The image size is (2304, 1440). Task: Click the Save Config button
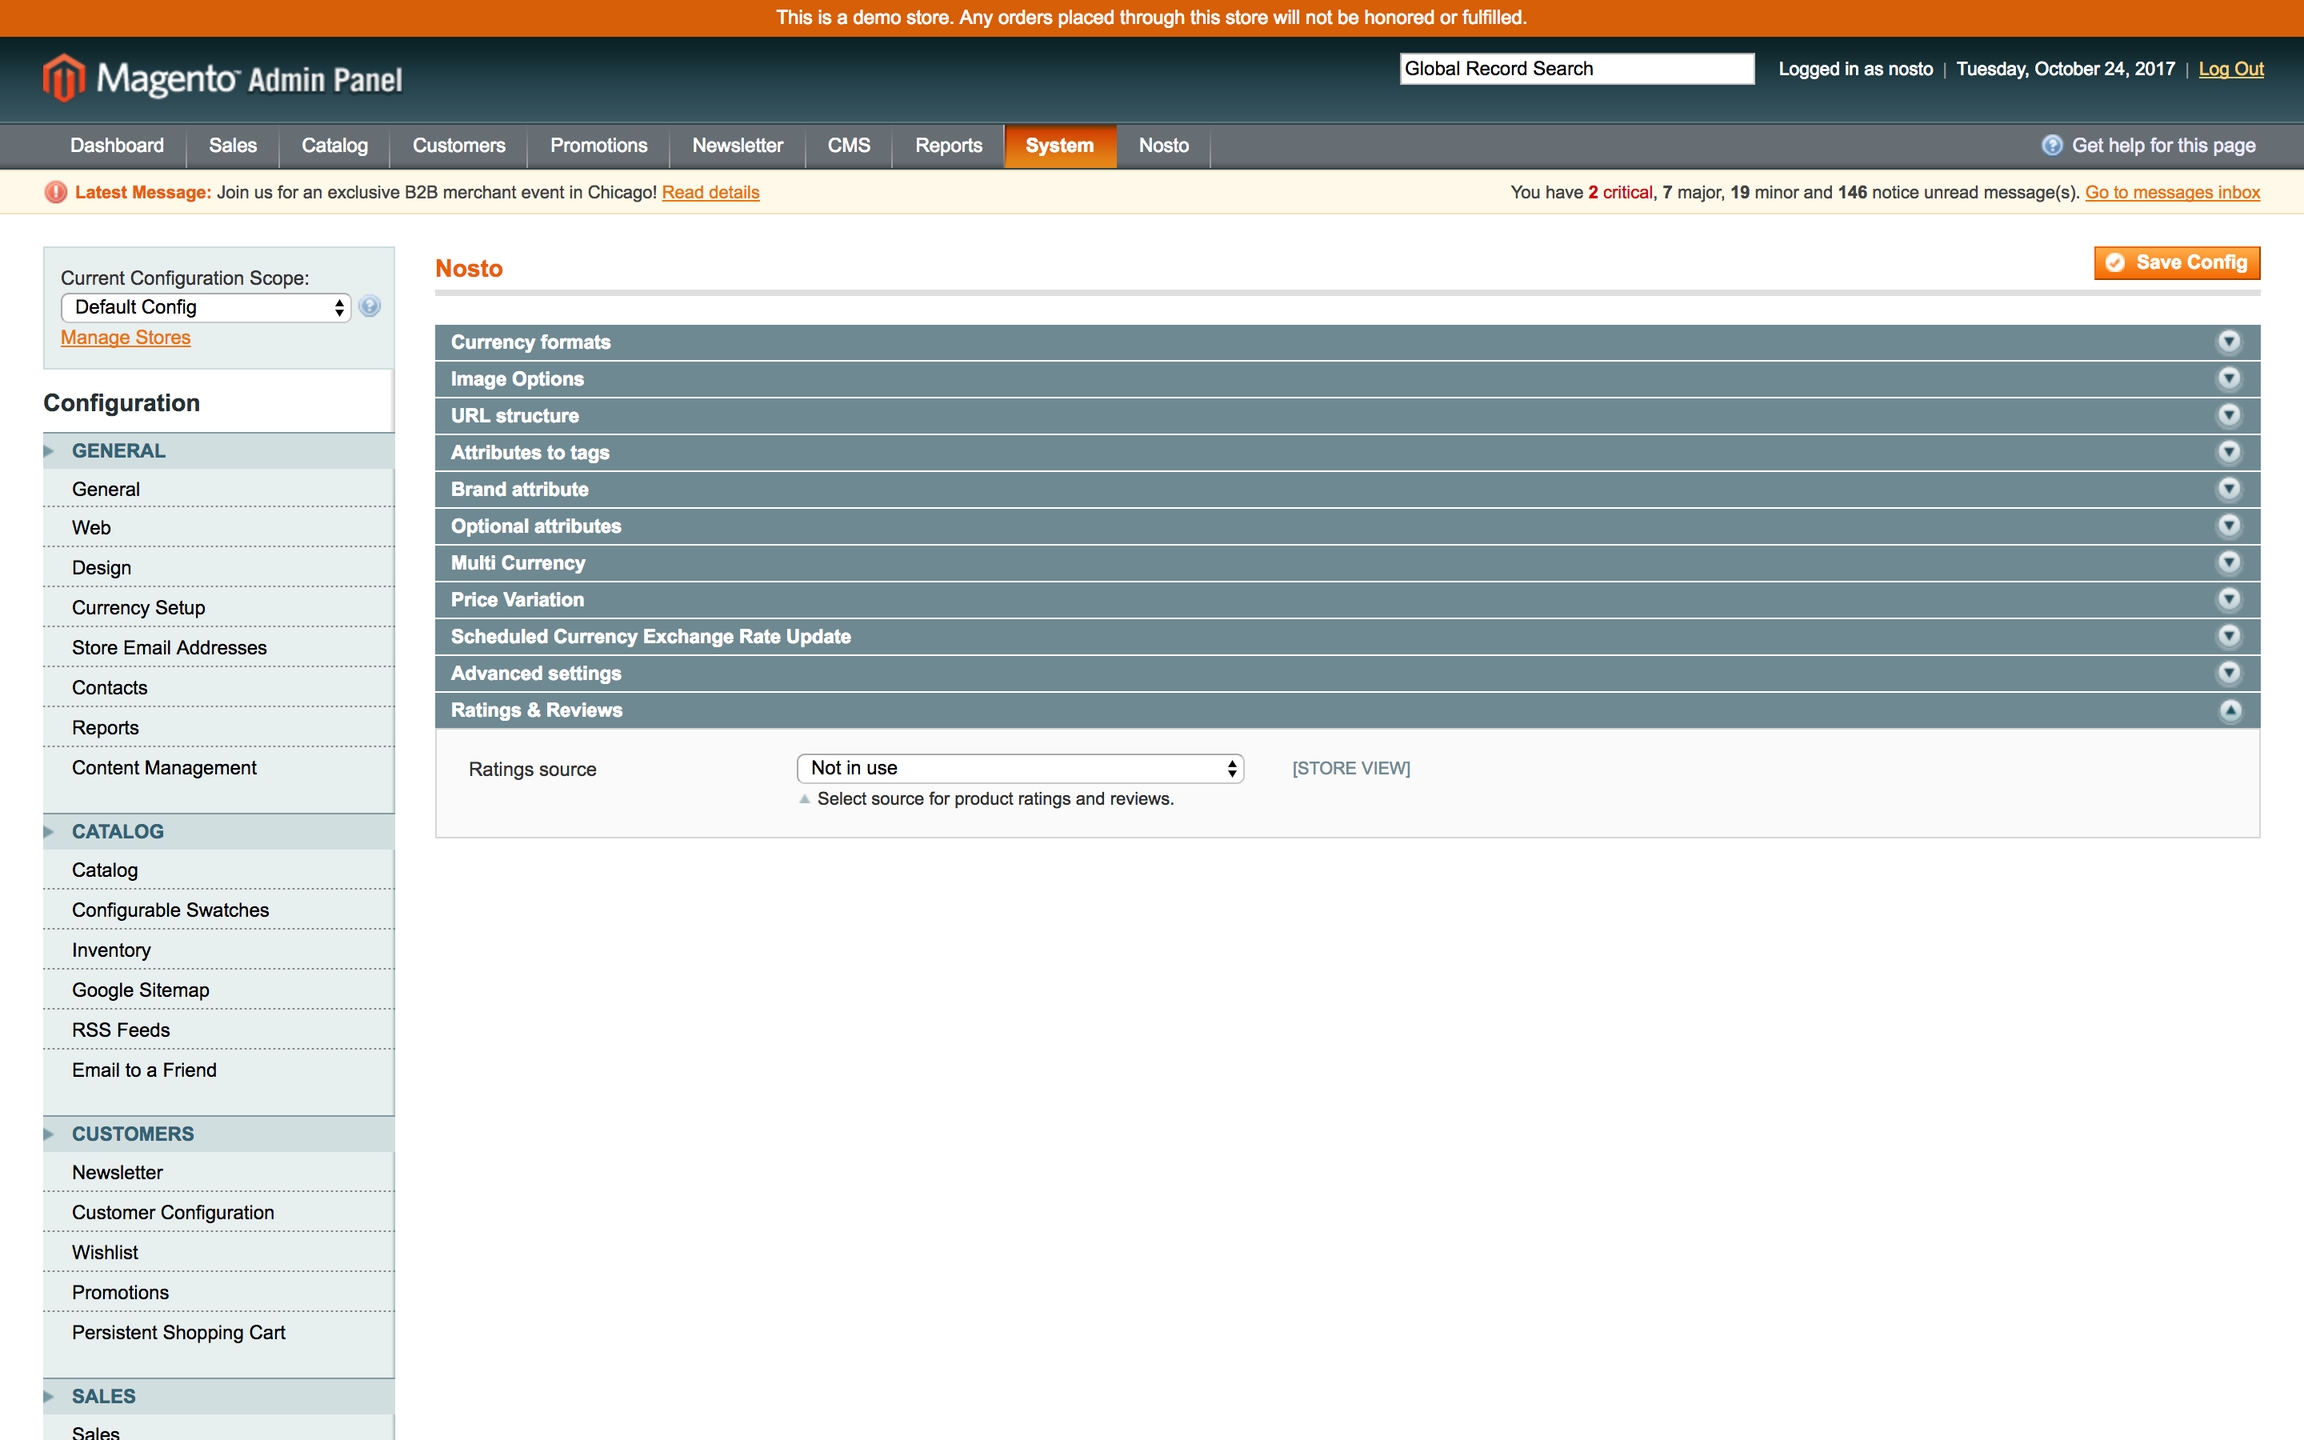[x=2176, y=263]
